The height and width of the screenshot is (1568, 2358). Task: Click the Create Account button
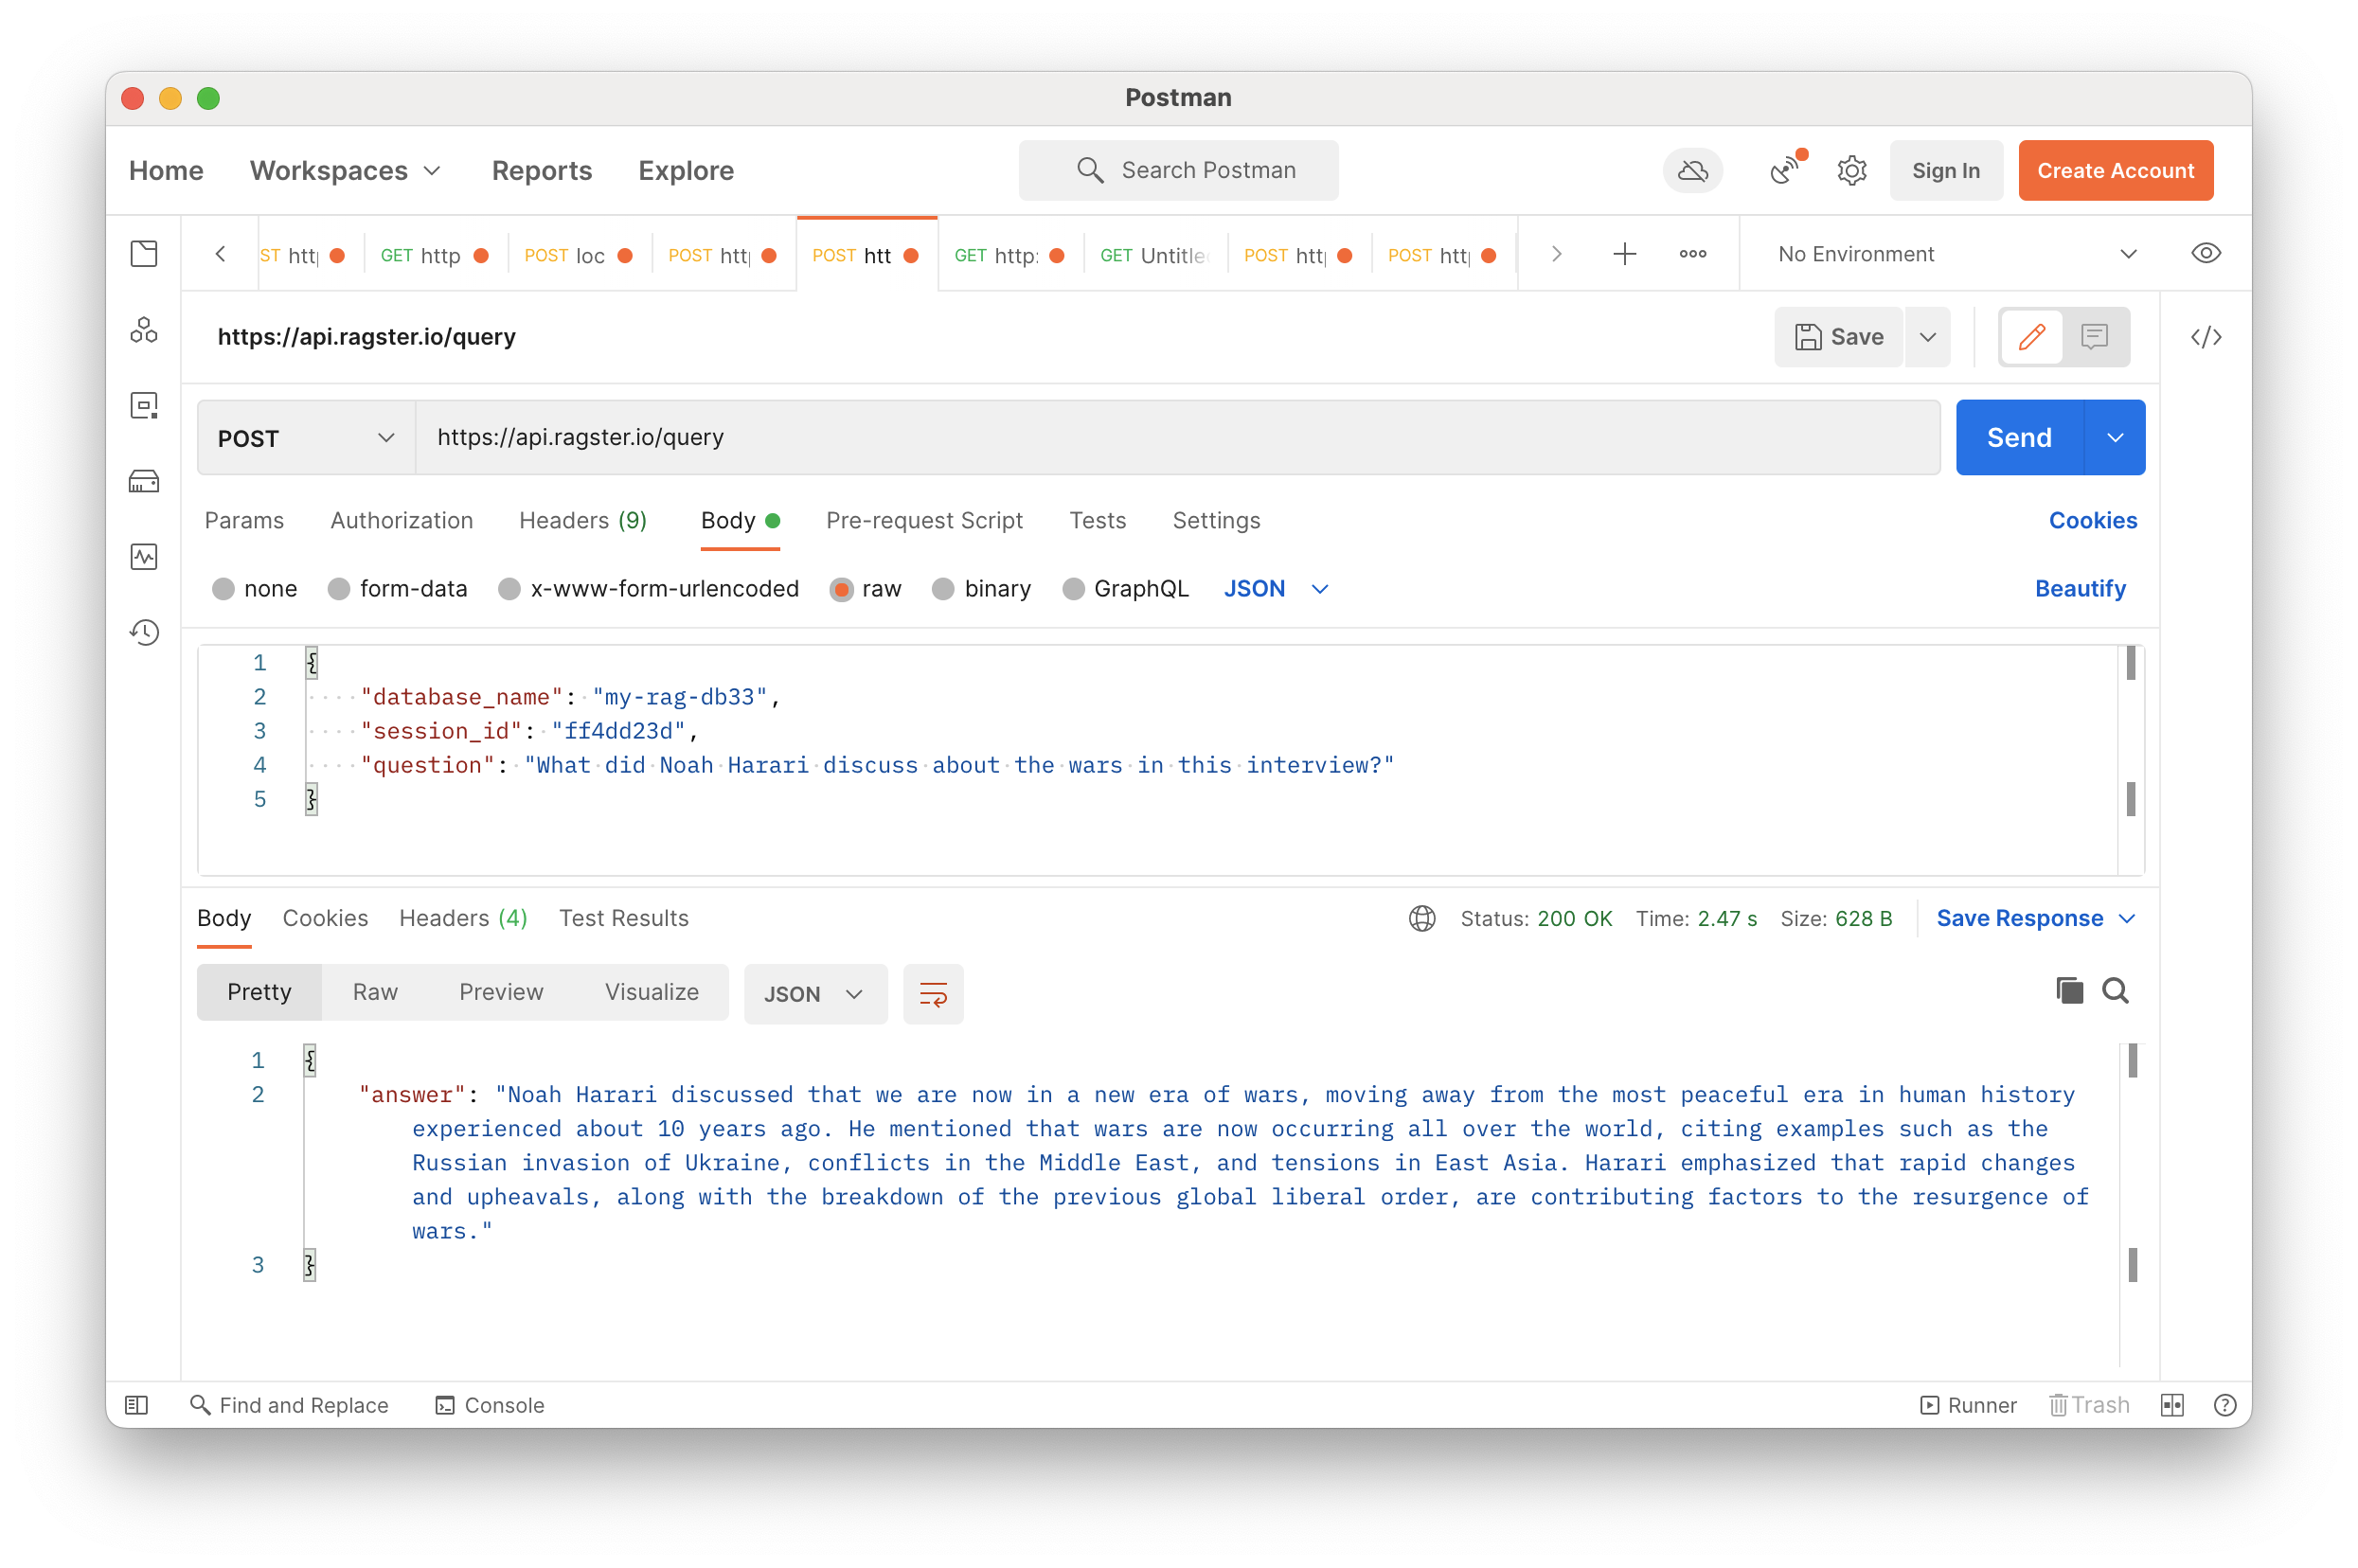point(2115,171)
